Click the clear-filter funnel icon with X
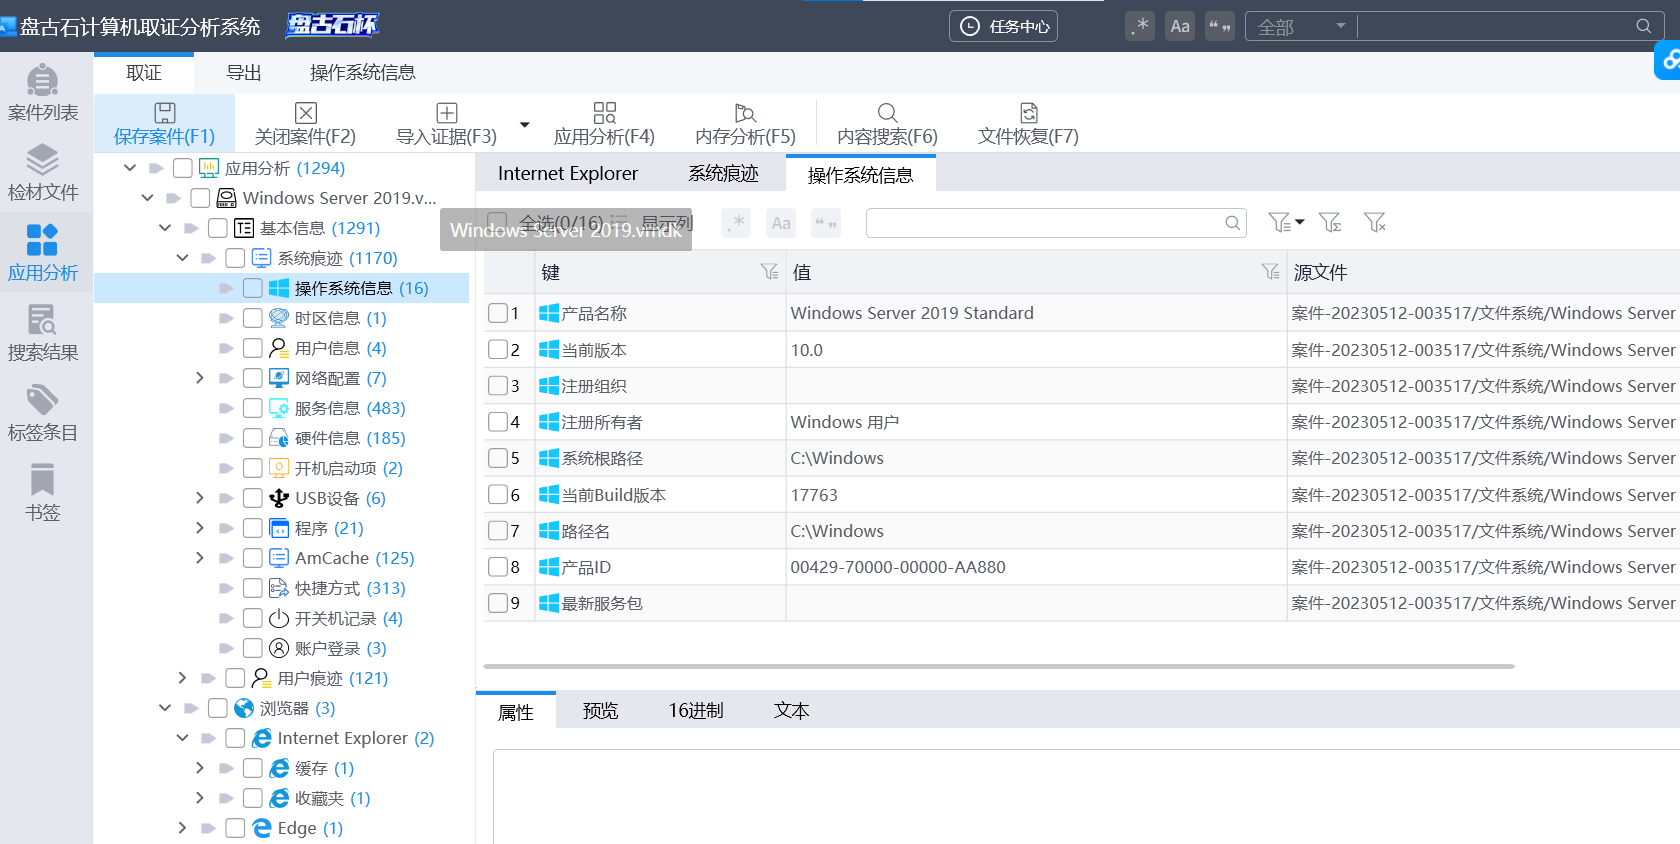Viewport: 1680px width, 844px height. point(1375,223)
